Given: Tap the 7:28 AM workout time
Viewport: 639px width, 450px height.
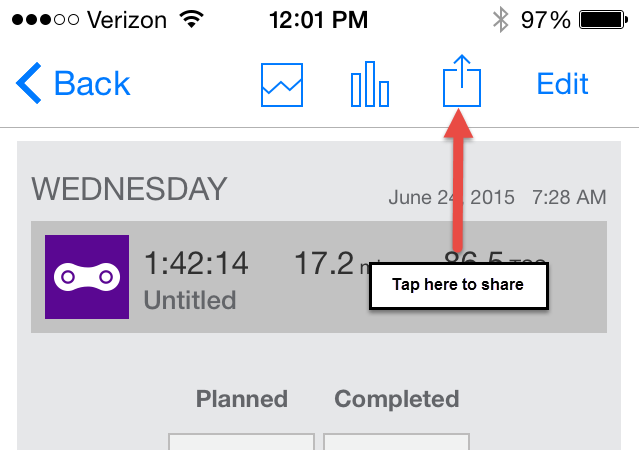Looking at the screenshot, I should pos(569,197).
